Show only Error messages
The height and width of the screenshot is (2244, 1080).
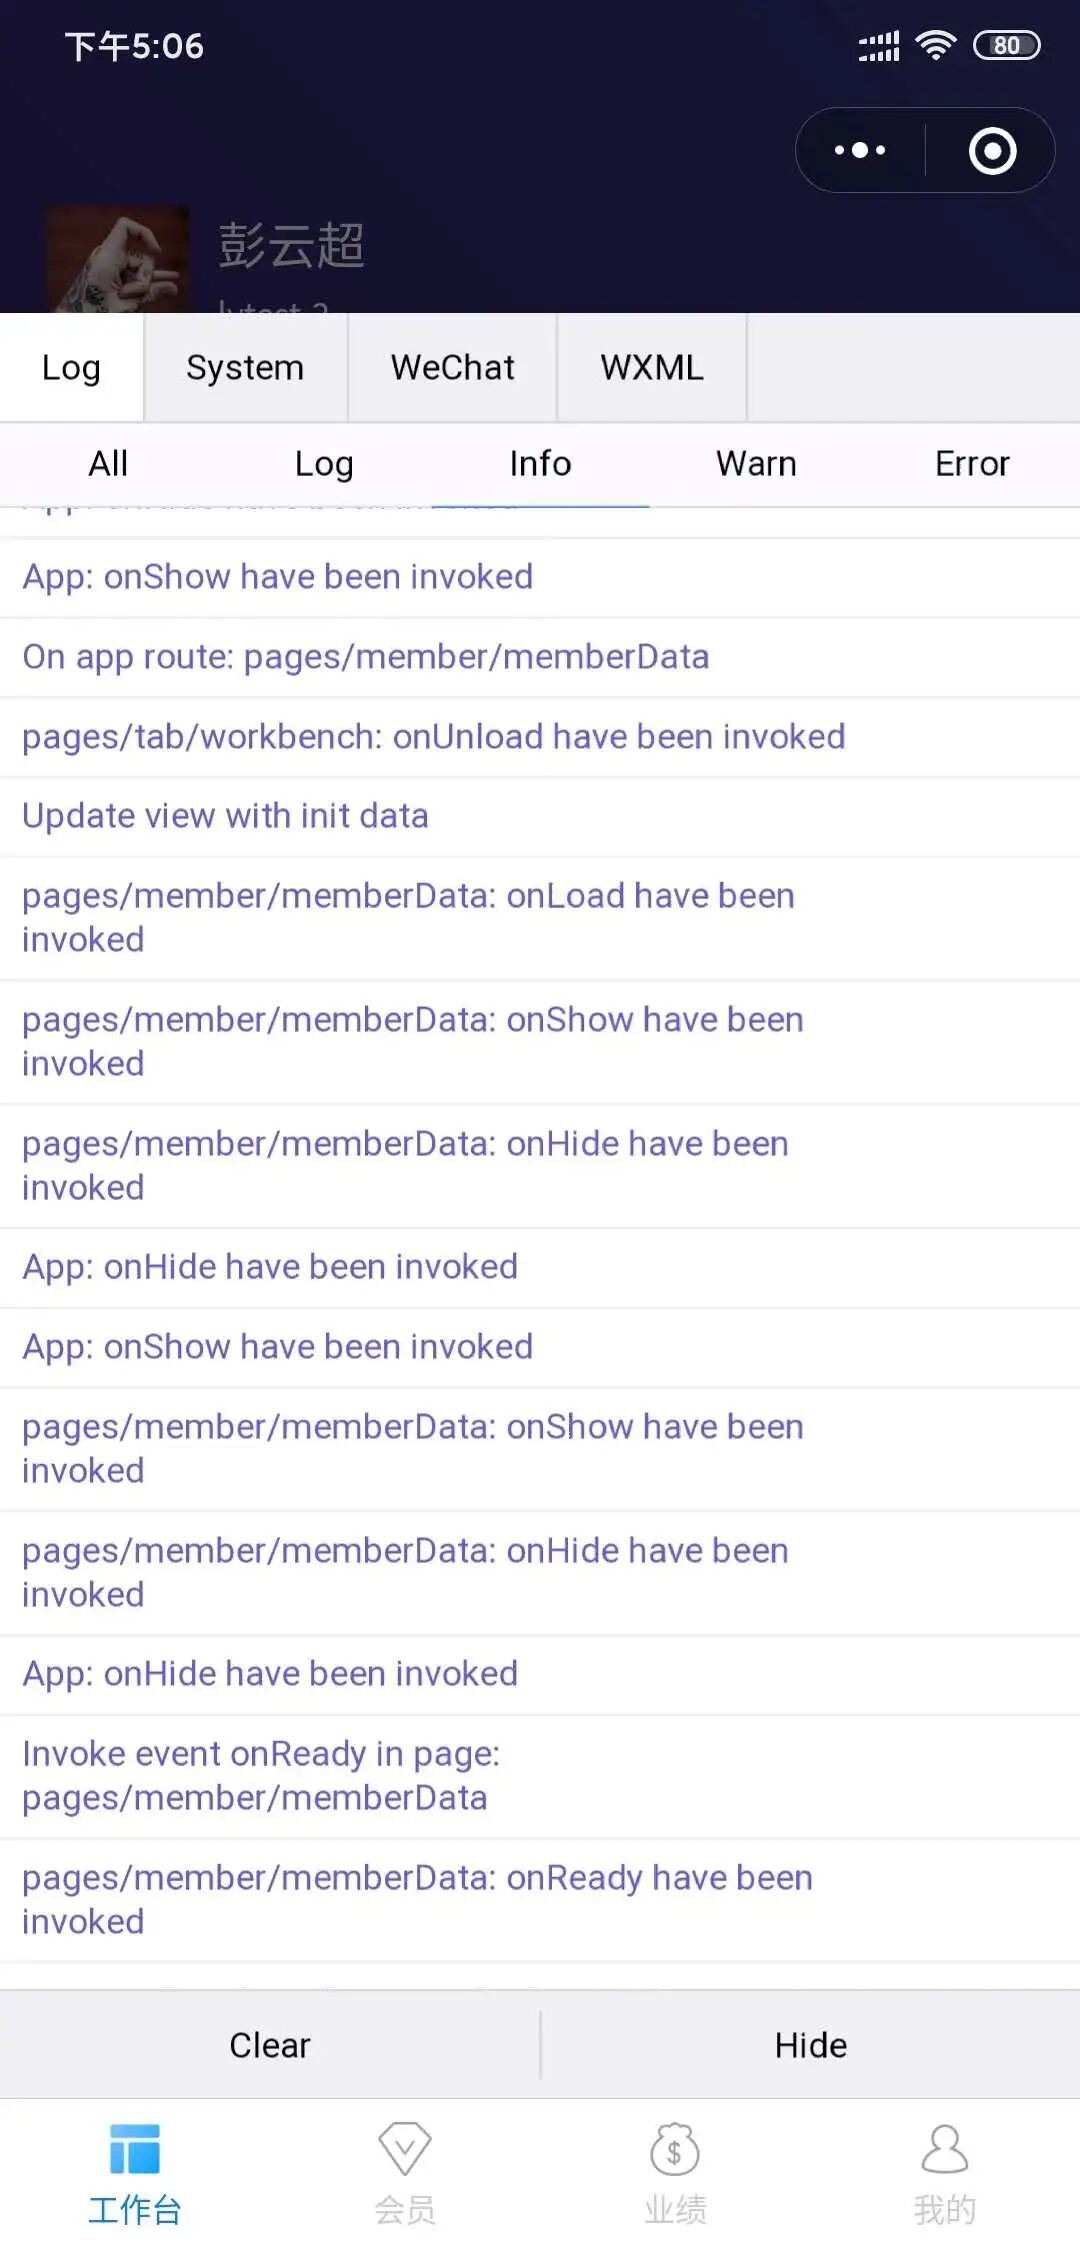click(x=972, y=464)
